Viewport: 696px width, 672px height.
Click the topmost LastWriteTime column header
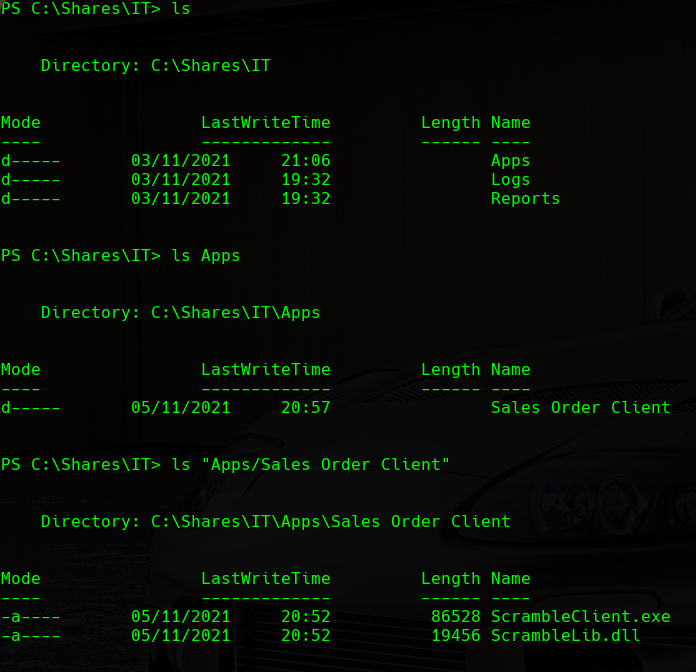[265, 123]
